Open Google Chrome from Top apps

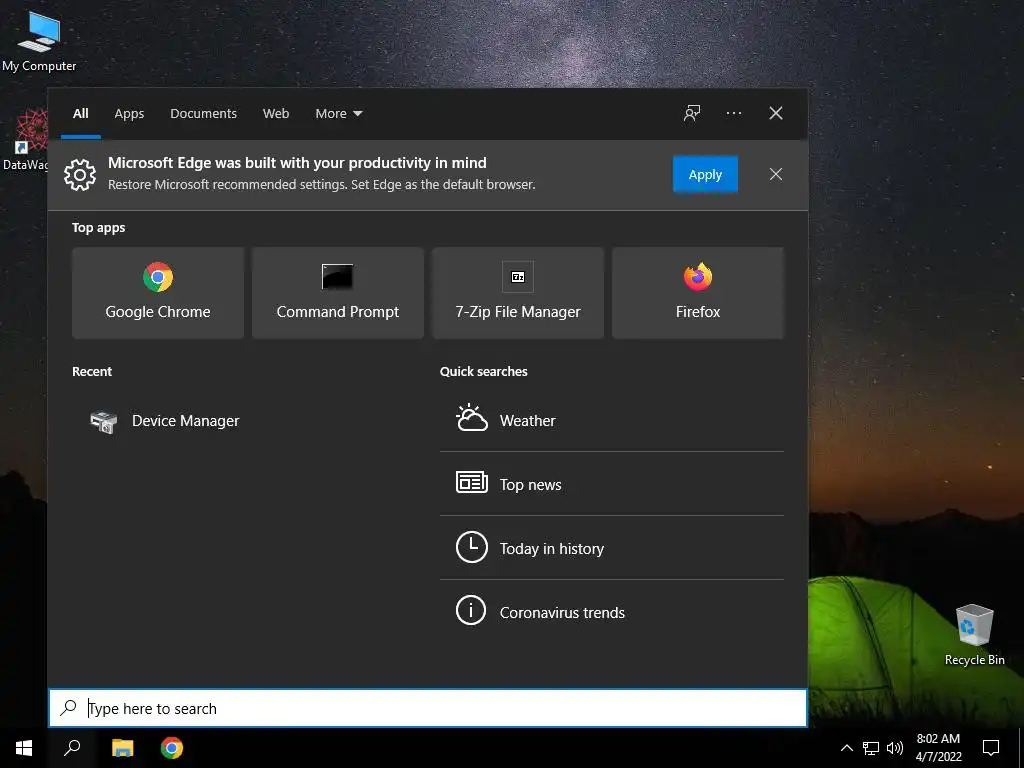pos(158,293)
